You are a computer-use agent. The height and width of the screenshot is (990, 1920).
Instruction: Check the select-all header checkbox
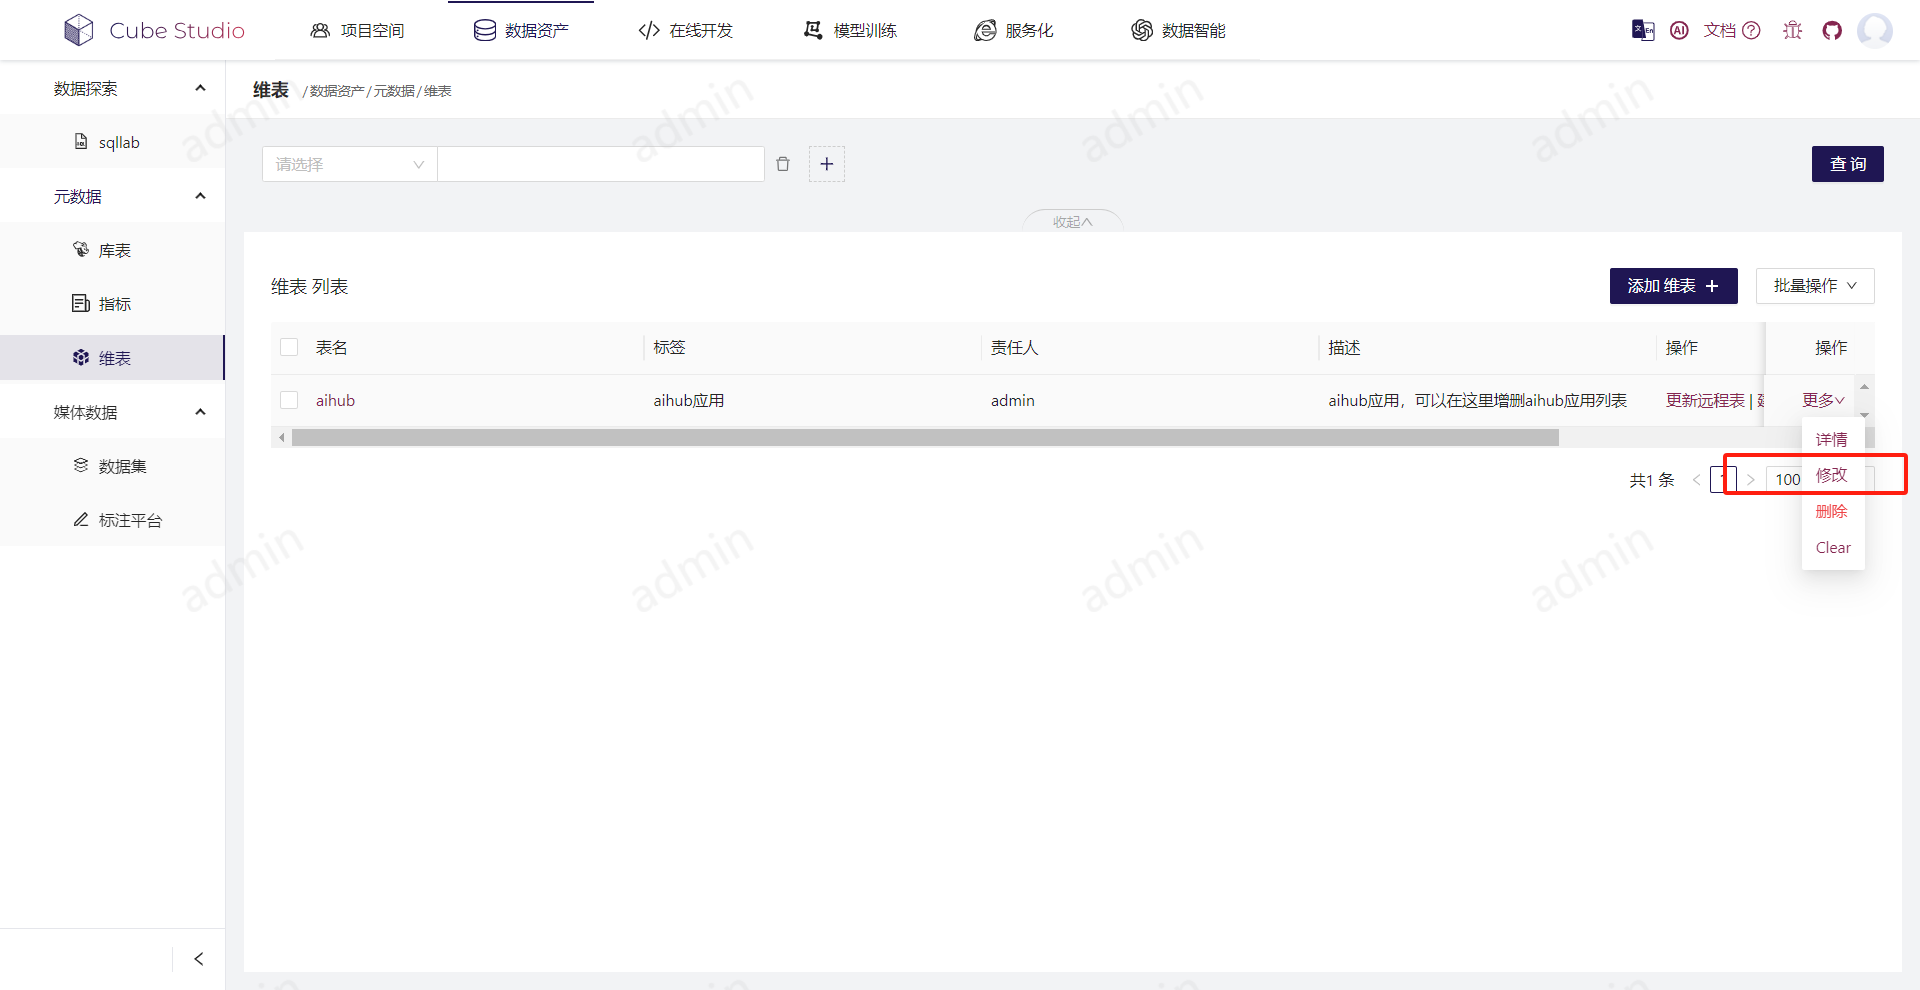(x=288, y=347)
